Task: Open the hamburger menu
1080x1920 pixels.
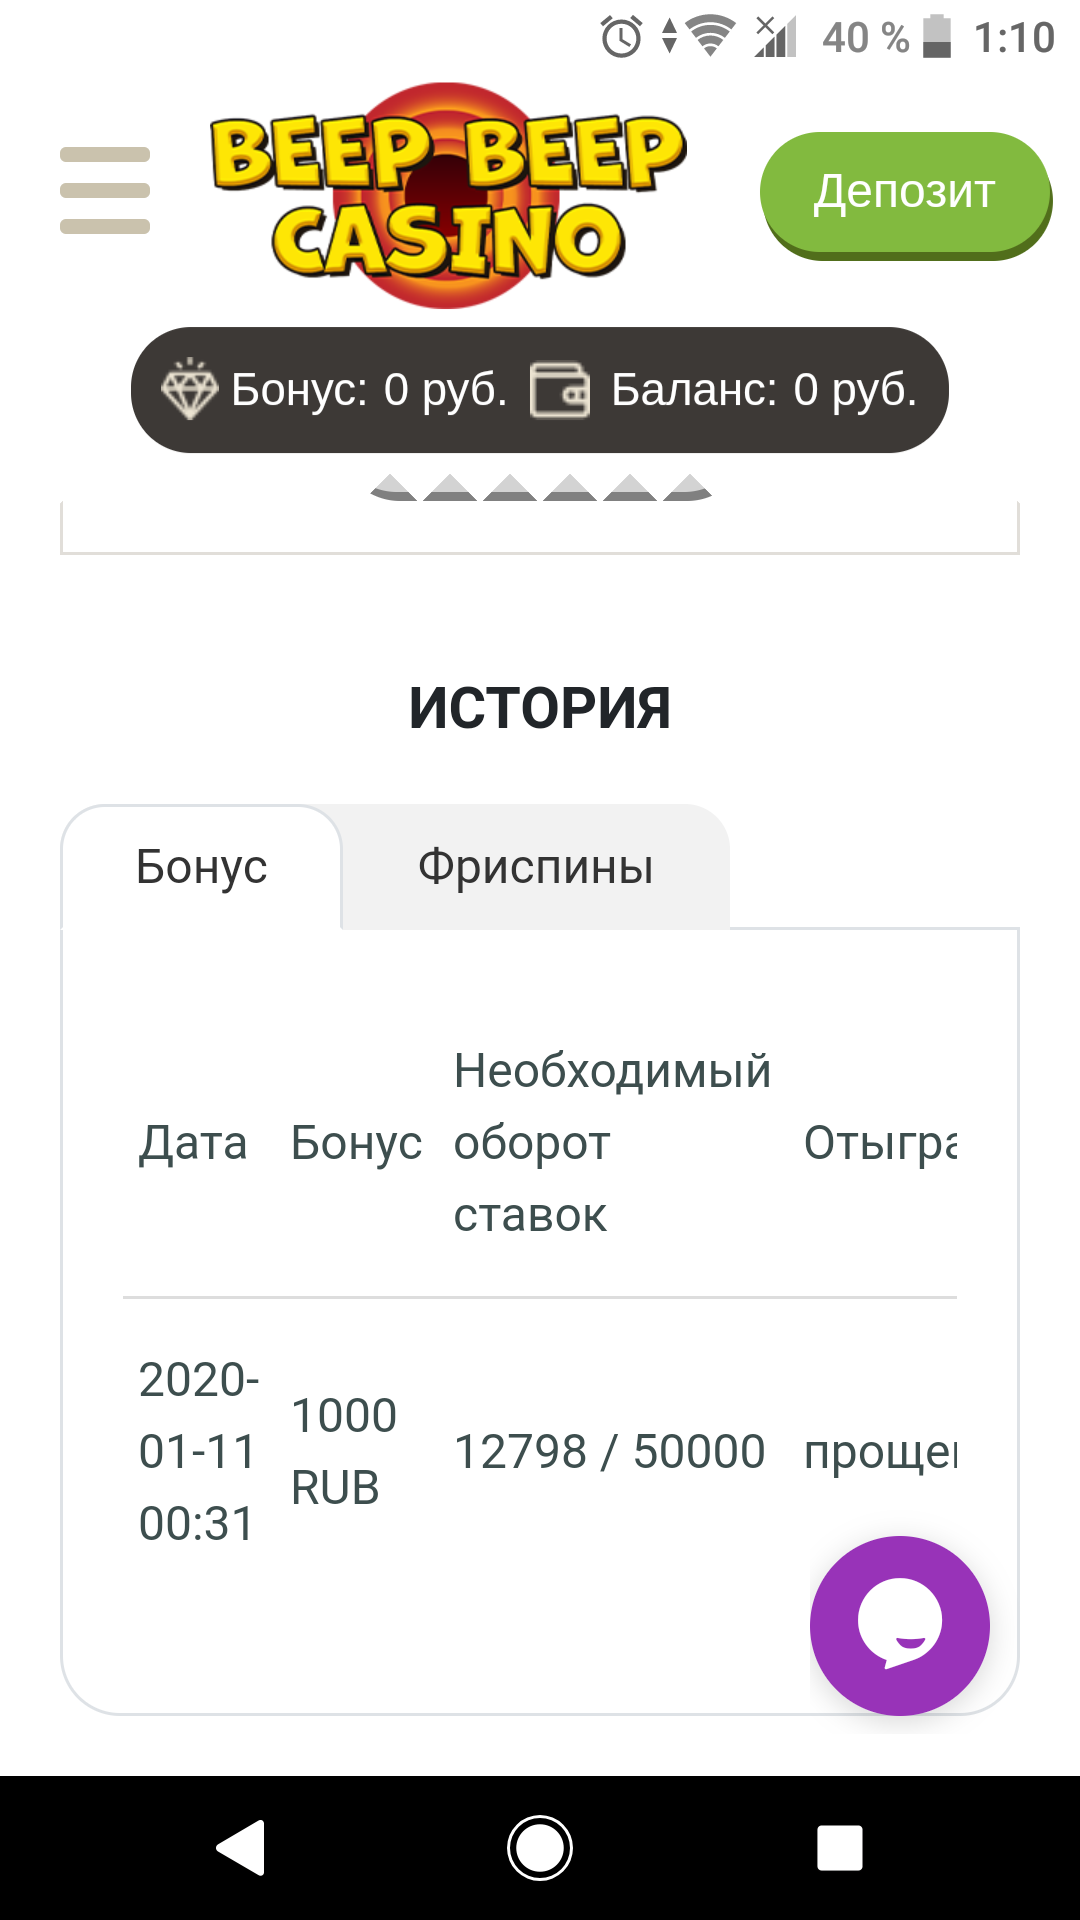Action: [x=105, y=190]
